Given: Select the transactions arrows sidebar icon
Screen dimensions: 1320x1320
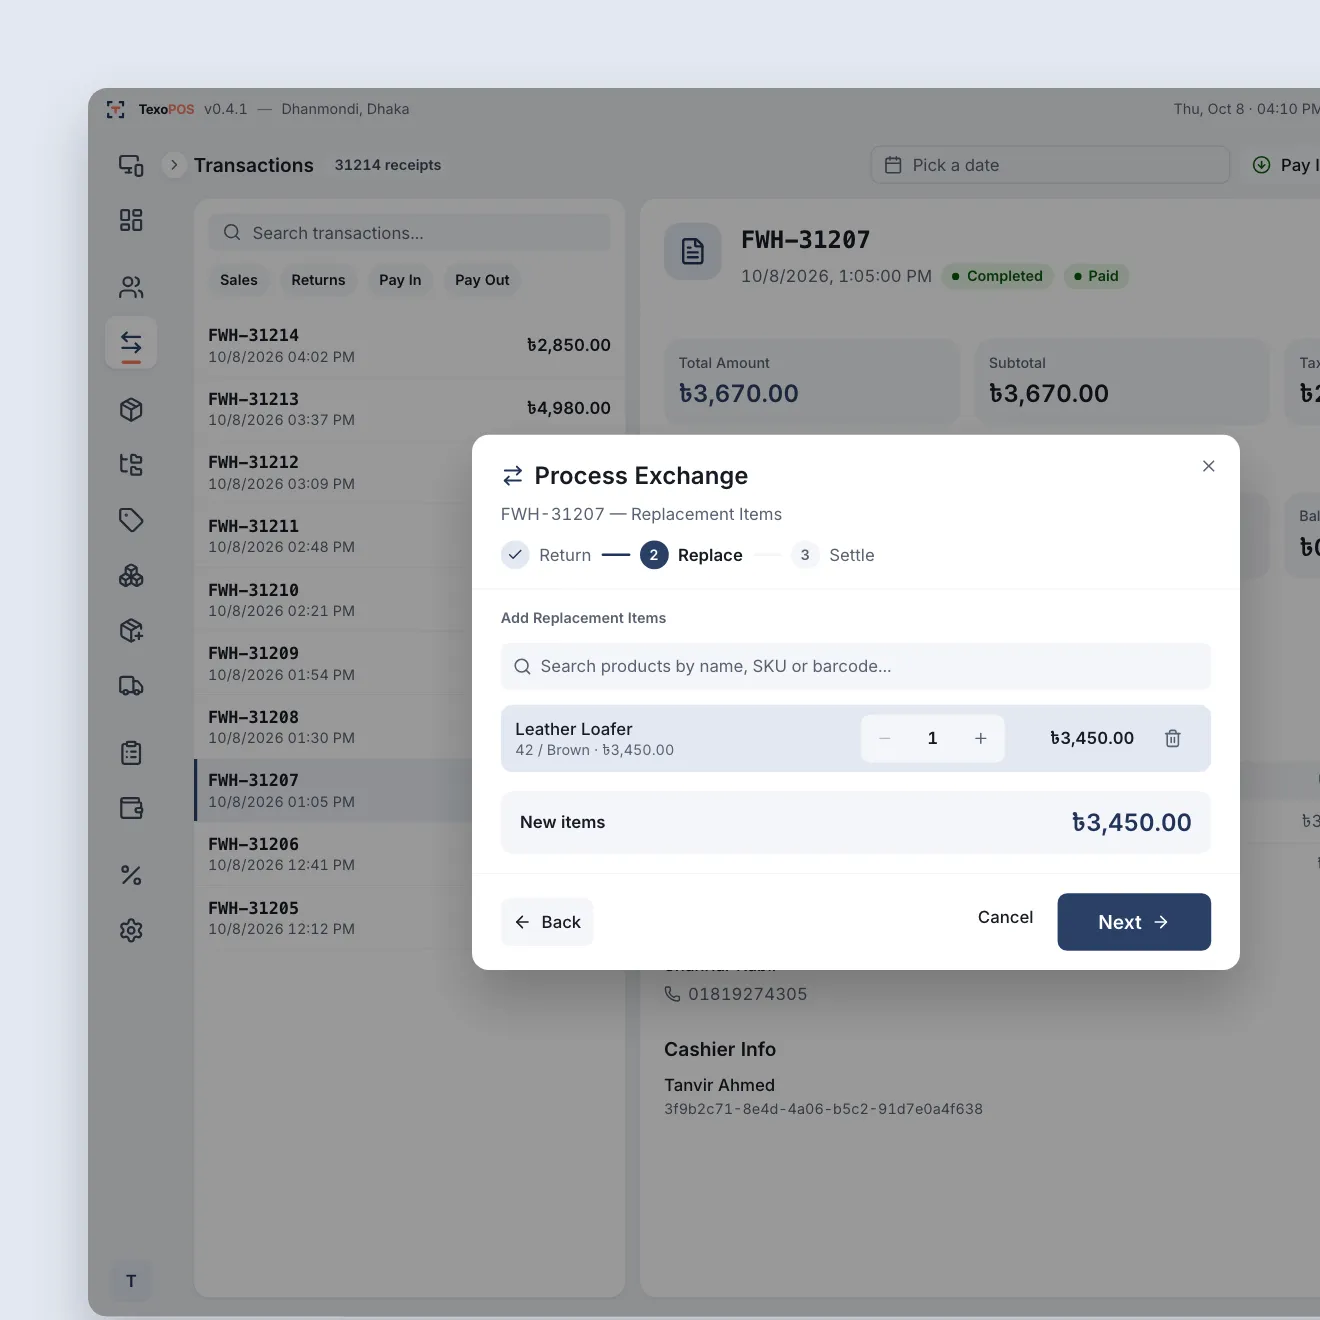Looking at the screenshot, I should click(131, 343).
